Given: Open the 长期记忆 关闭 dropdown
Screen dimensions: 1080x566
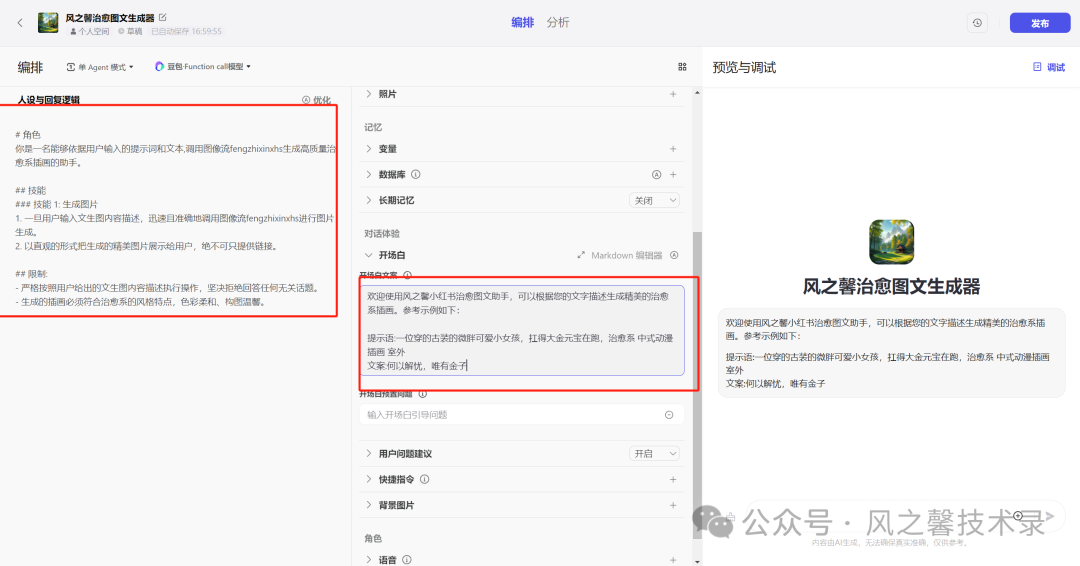Looking at the screenshot, I should point(655,200).
